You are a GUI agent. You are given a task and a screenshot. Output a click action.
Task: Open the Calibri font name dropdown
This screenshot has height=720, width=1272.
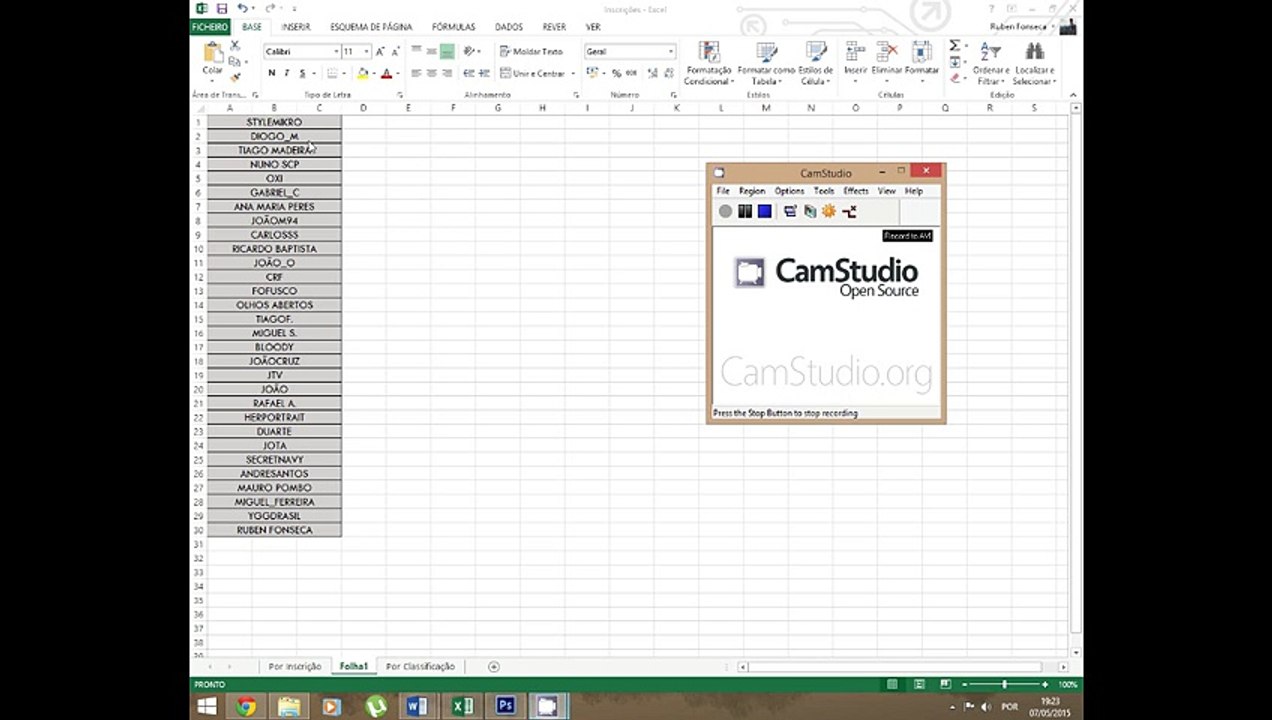coord(302,51)
